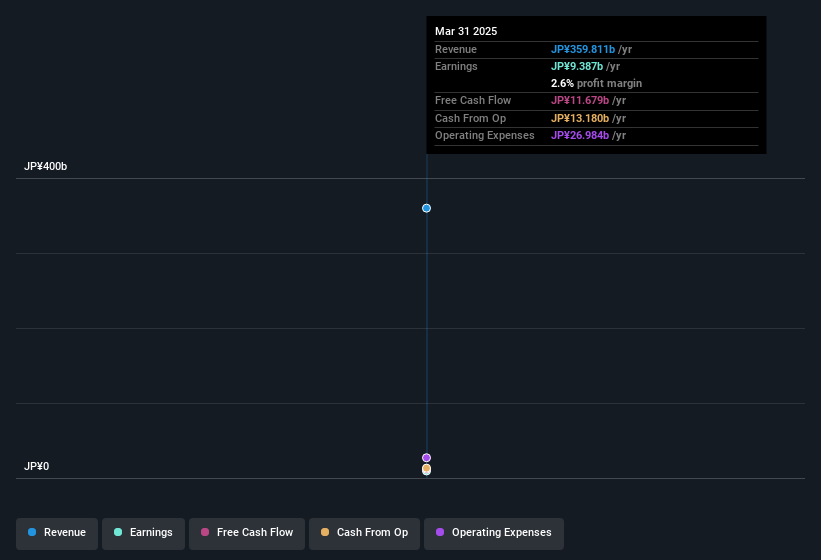The width and height of the screenshot is (821, 560).
Task: Toggle the Revenue legend button
Action: click(x=57, y=533)
